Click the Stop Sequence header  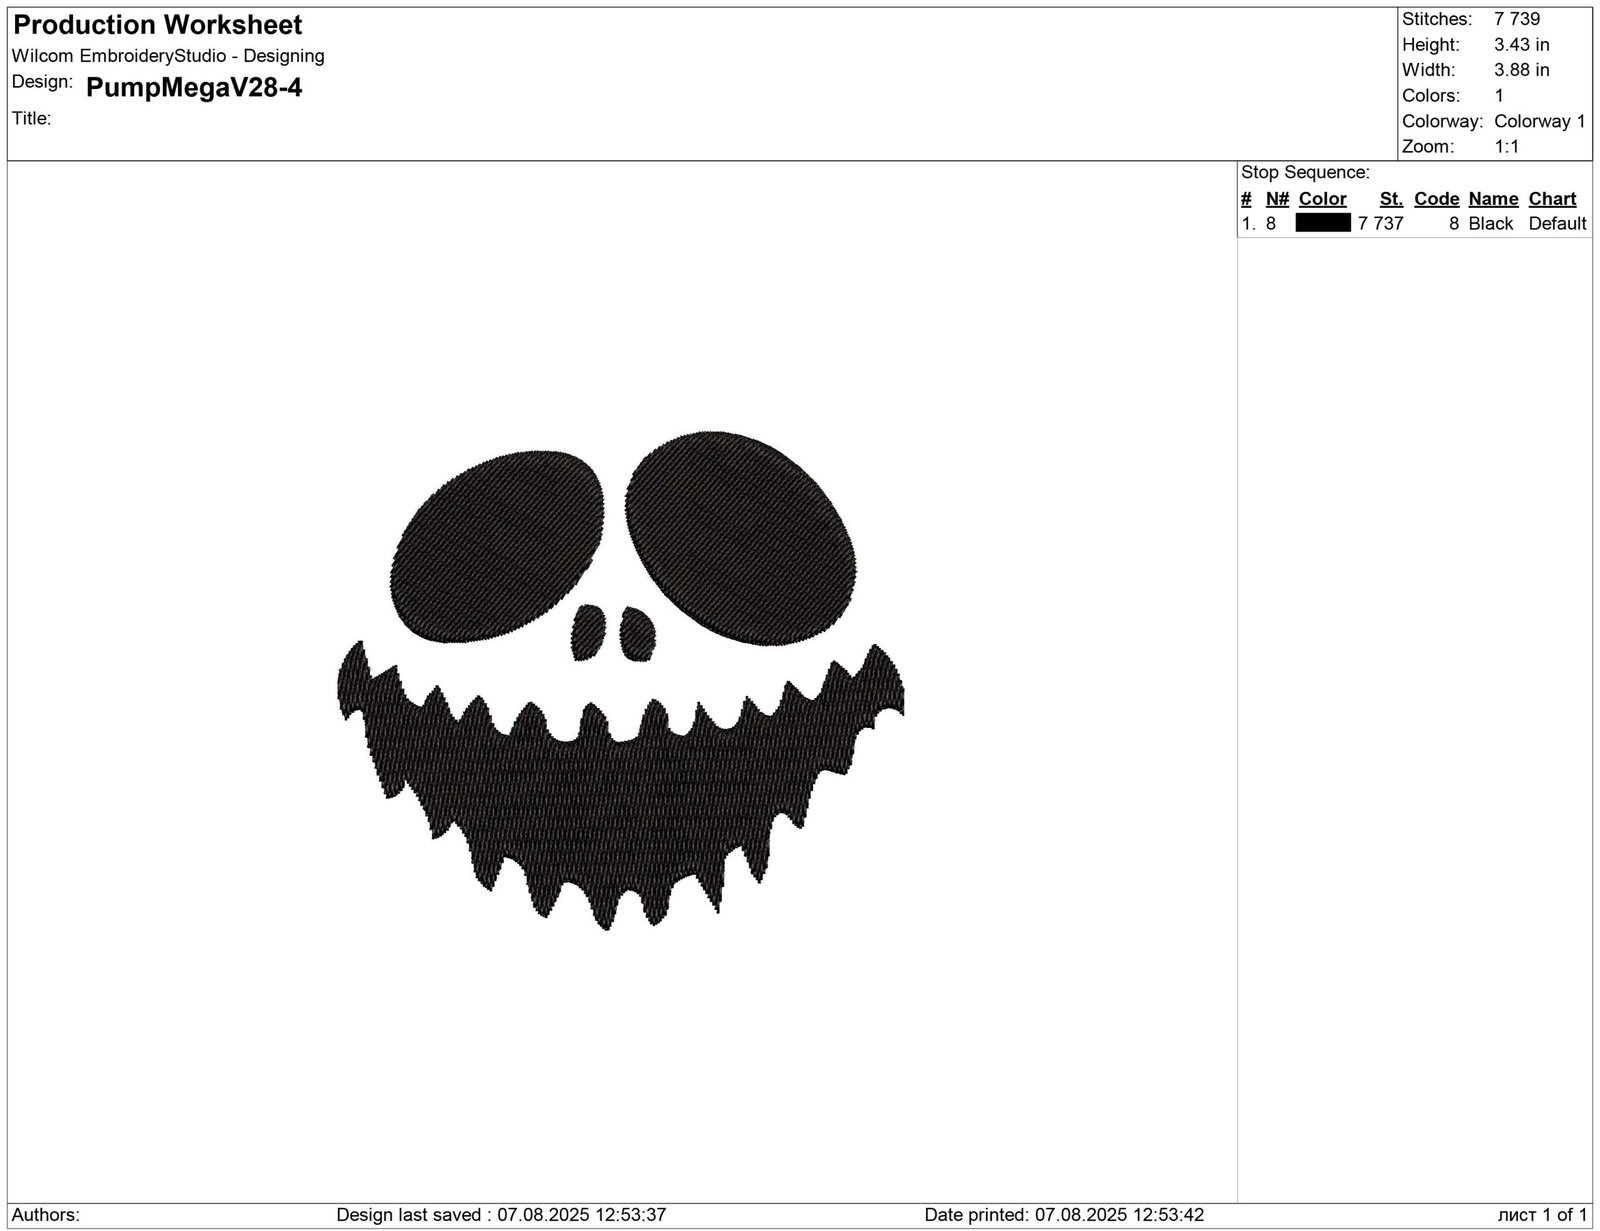[1306, 171]
